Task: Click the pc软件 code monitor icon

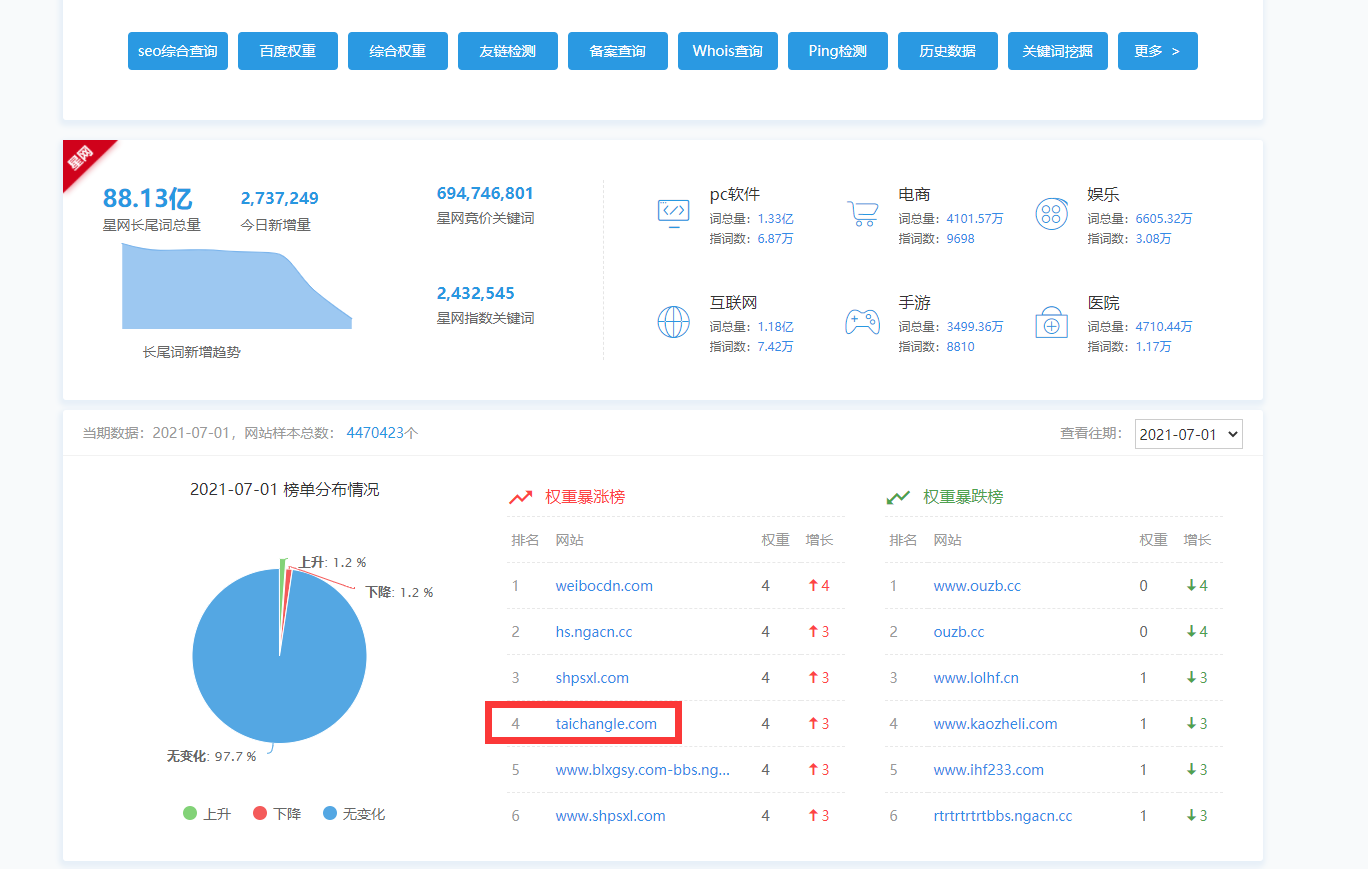Action: click(x=673, y=214)
